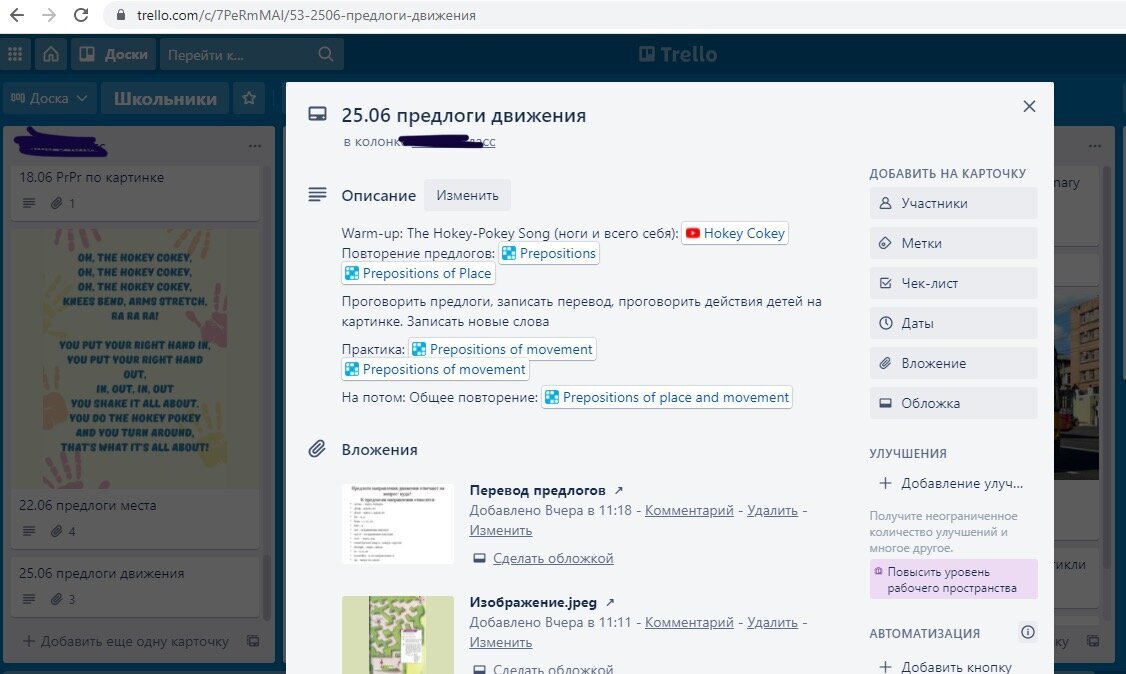The height and width of the screenshot is (674, 1126).
Task: Open card 25.06 предлоги движения in list
Action: click(x=134, y=586)
